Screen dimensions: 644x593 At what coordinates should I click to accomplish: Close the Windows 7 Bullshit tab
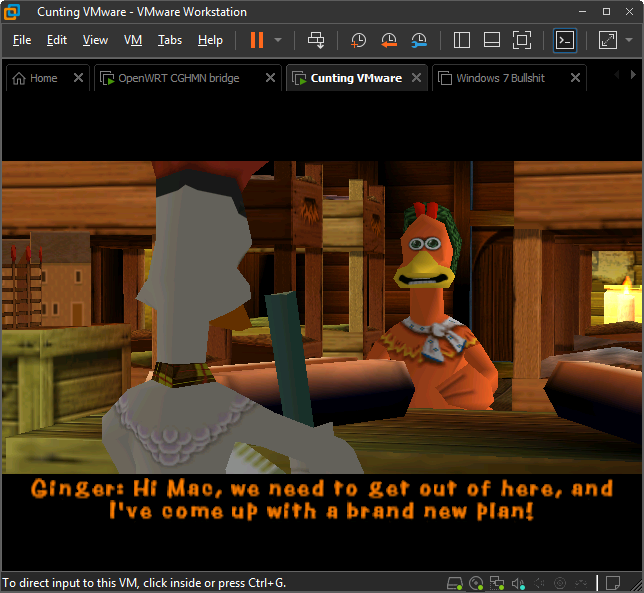[575, 78]
